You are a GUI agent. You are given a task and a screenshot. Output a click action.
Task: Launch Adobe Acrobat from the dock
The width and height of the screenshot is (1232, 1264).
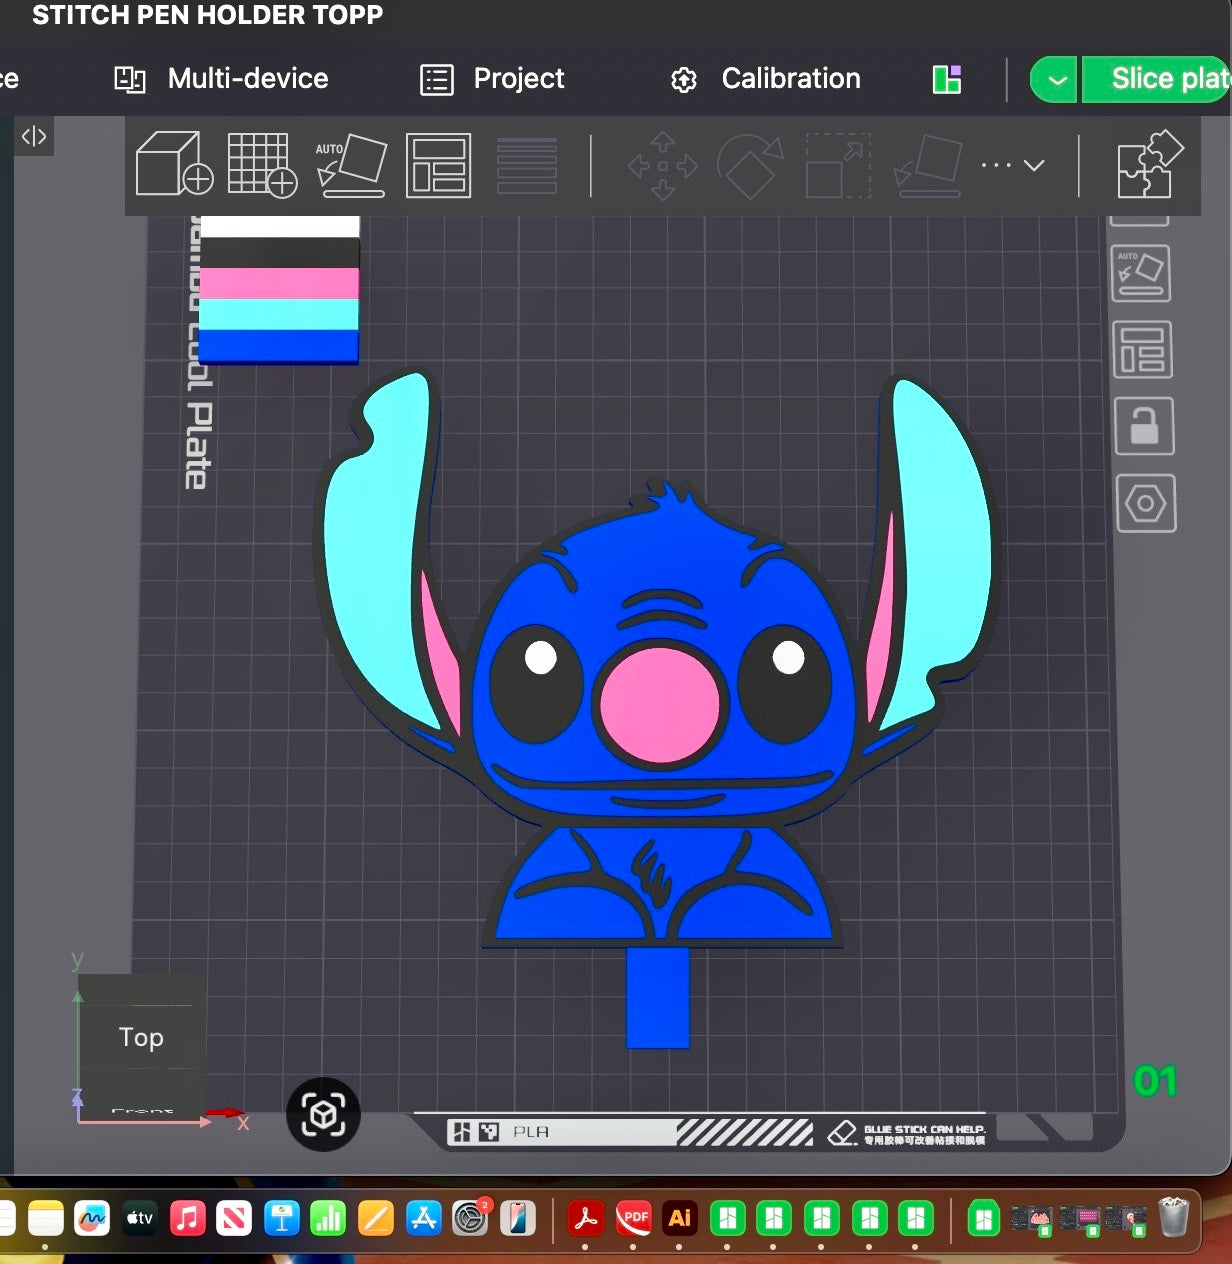coord(586,1218)
